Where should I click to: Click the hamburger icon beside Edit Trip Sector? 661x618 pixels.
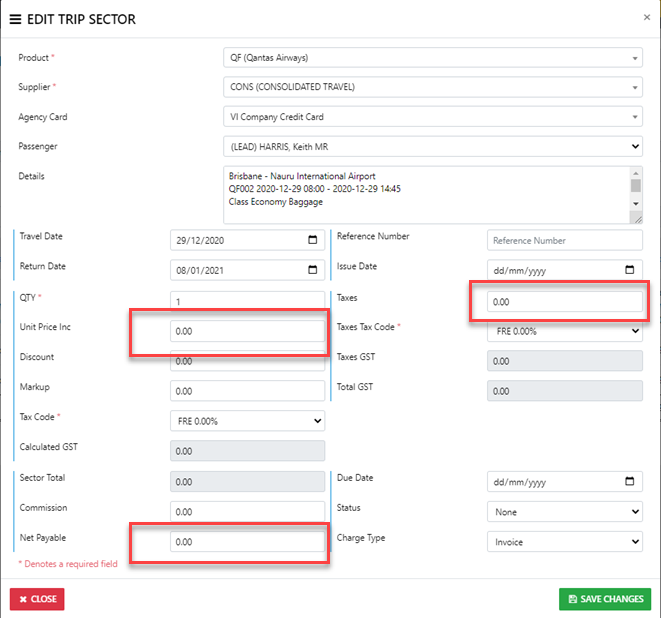[x=15, y=19]
